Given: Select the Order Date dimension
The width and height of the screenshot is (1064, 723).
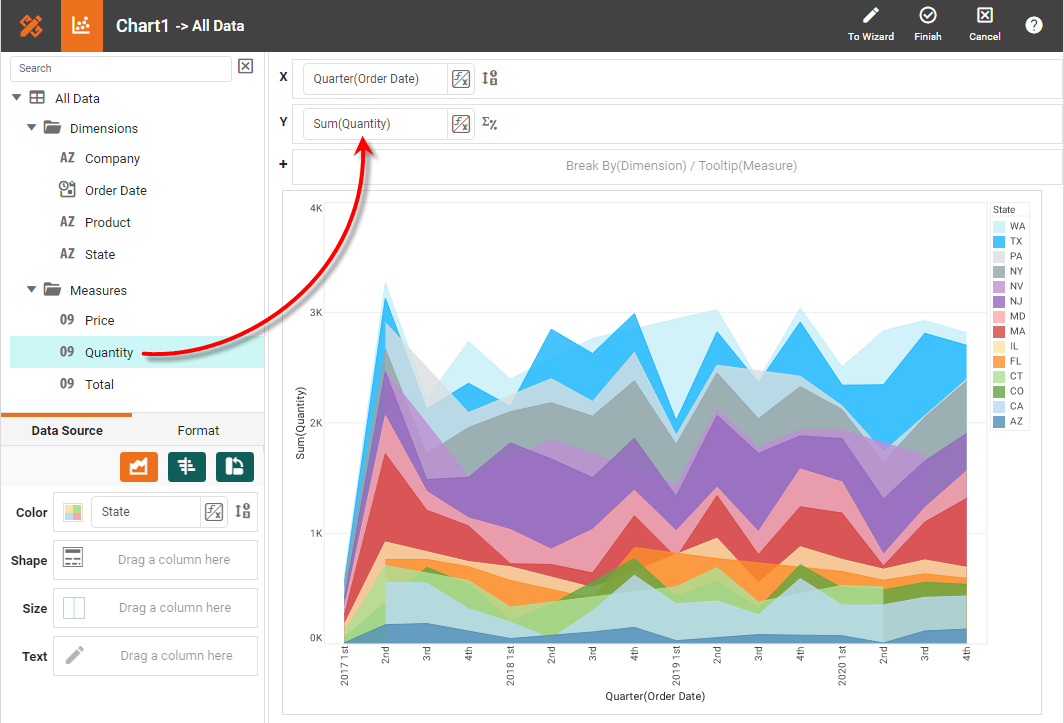Looking at the screenshot, I should (x=115, y=190).
